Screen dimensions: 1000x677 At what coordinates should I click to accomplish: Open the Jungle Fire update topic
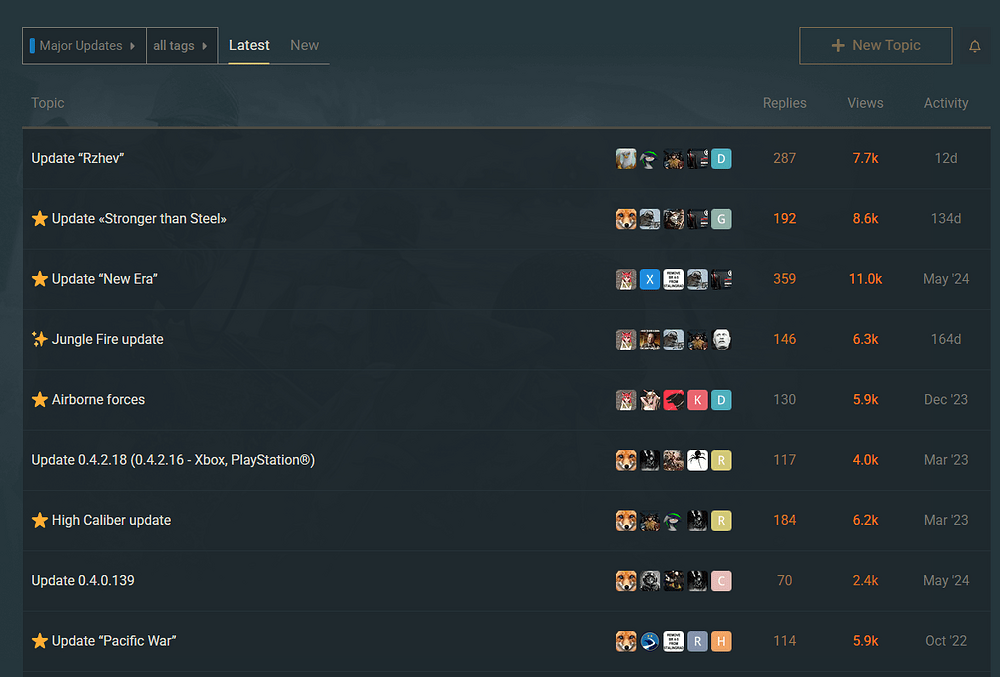(107, 339)
